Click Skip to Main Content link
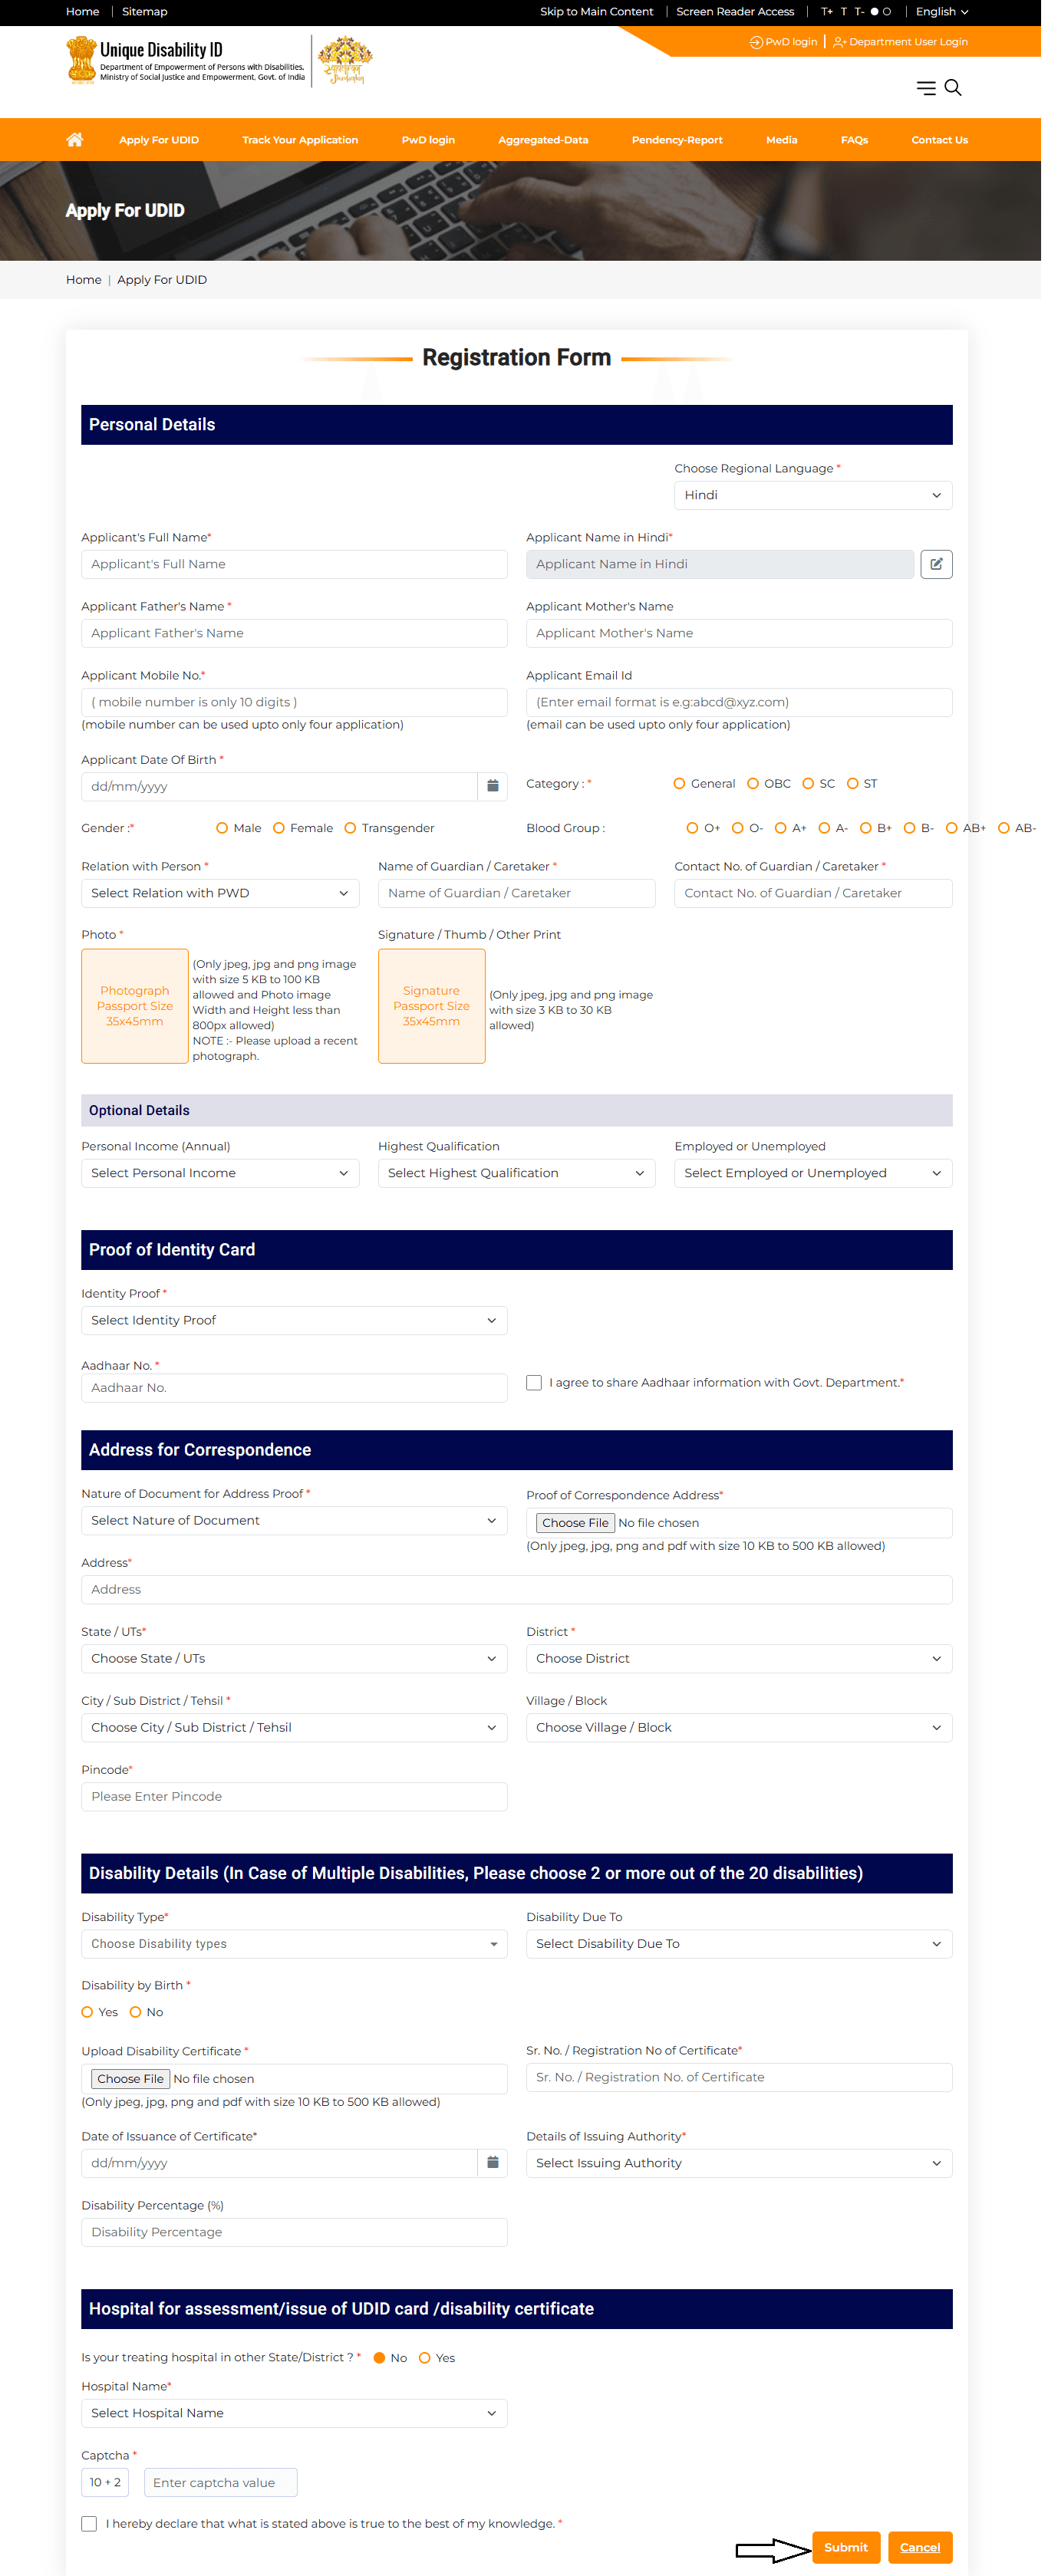Screen dimensions: 1048x2576 coord(596,12)
